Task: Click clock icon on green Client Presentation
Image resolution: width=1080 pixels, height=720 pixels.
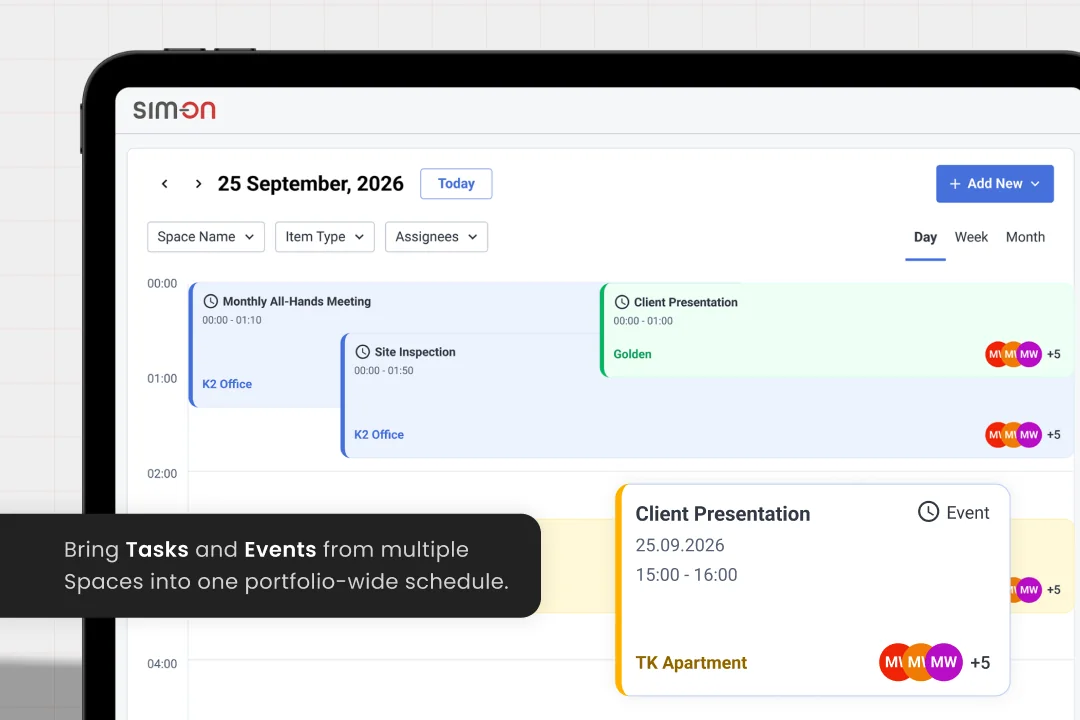Action: (621, 302)
